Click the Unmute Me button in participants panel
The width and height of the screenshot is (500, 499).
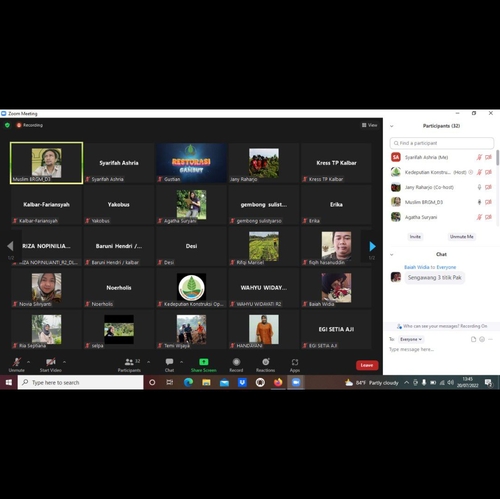point(462,237)
